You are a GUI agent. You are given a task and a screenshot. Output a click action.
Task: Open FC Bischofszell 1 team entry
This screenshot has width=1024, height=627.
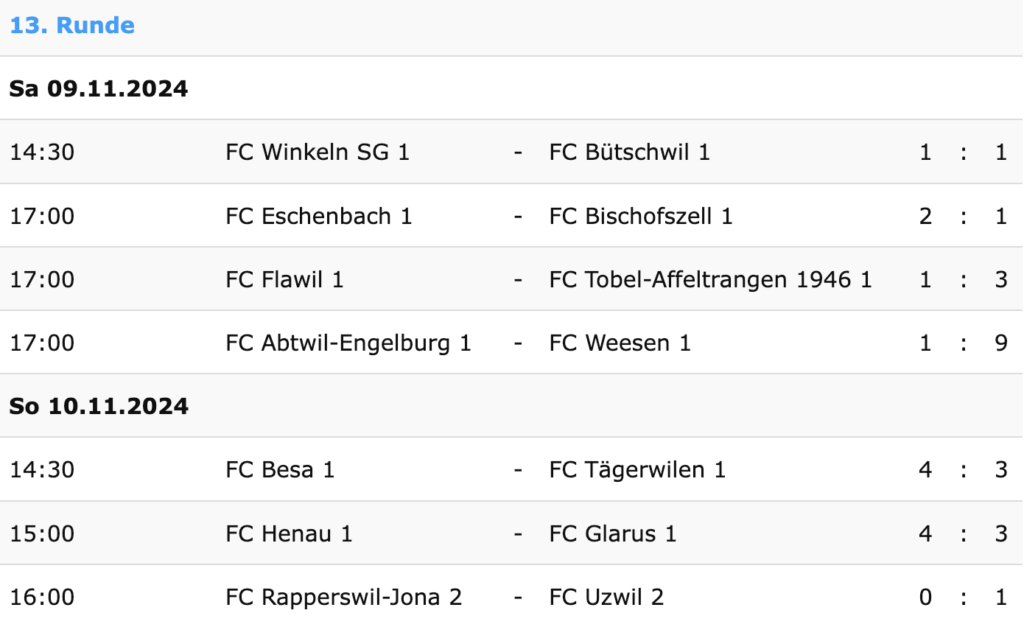641,216
